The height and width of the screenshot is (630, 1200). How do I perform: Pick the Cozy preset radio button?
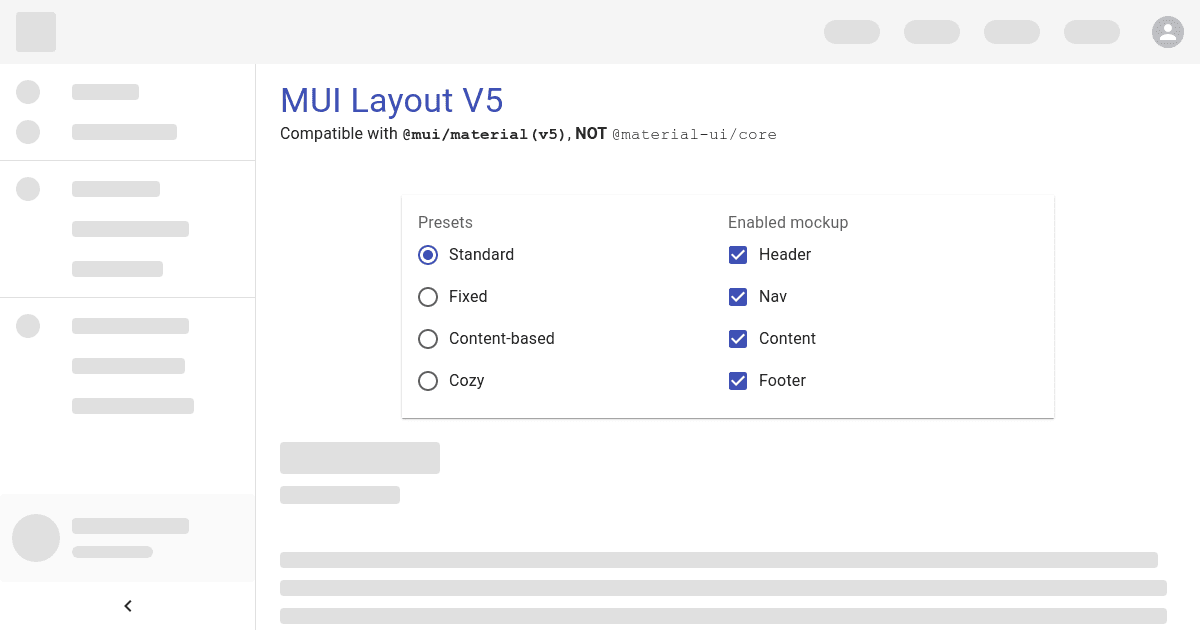point(428,381)
